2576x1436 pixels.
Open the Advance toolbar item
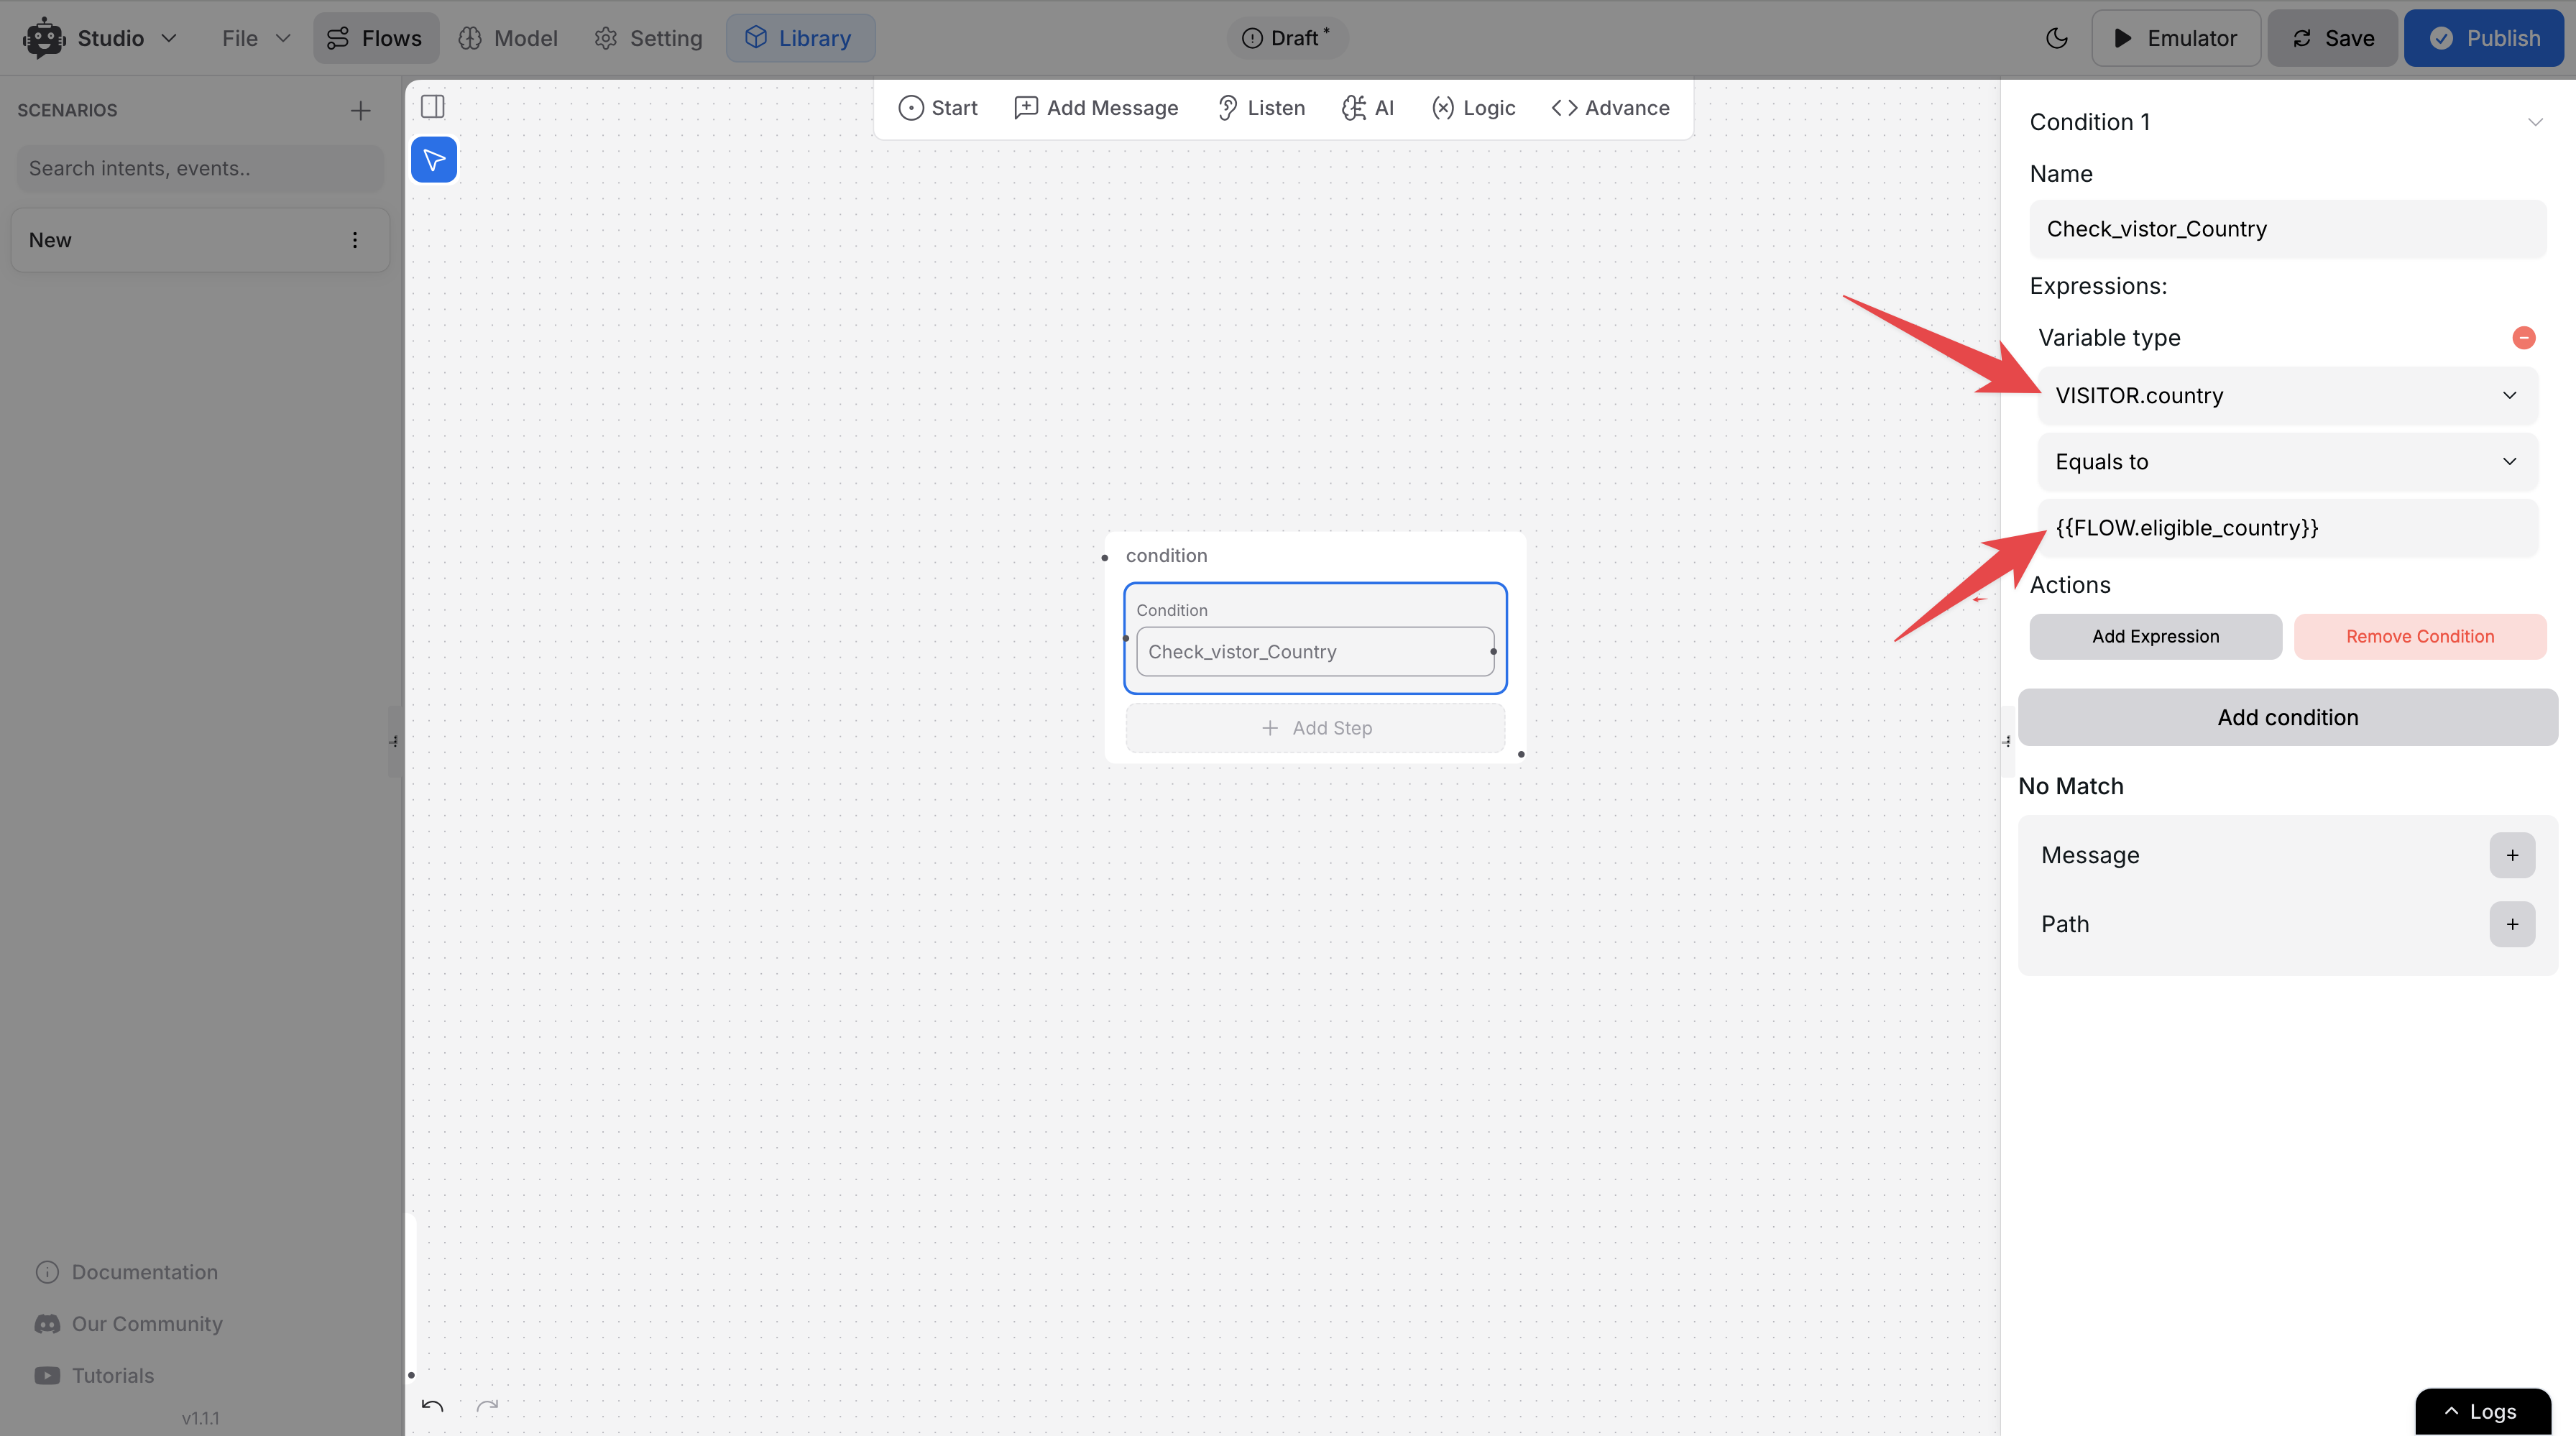1610,108
